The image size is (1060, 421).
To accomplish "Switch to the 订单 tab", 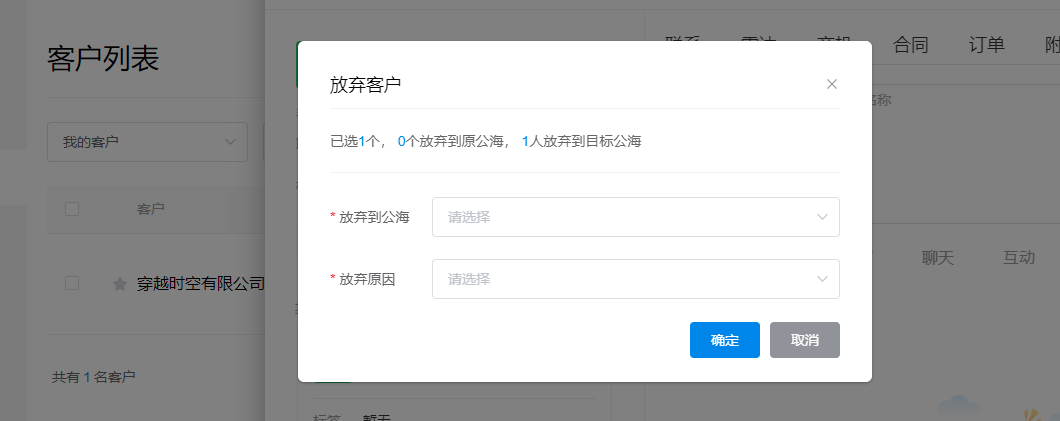I will pos(986,44).
